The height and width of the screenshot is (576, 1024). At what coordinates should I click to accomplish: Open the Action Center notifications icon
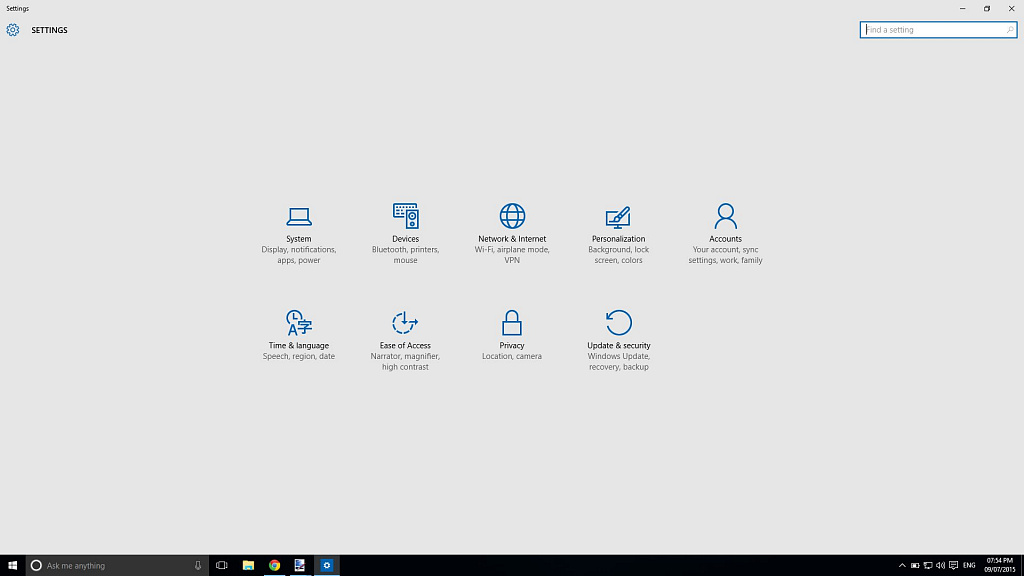(953, 566)
